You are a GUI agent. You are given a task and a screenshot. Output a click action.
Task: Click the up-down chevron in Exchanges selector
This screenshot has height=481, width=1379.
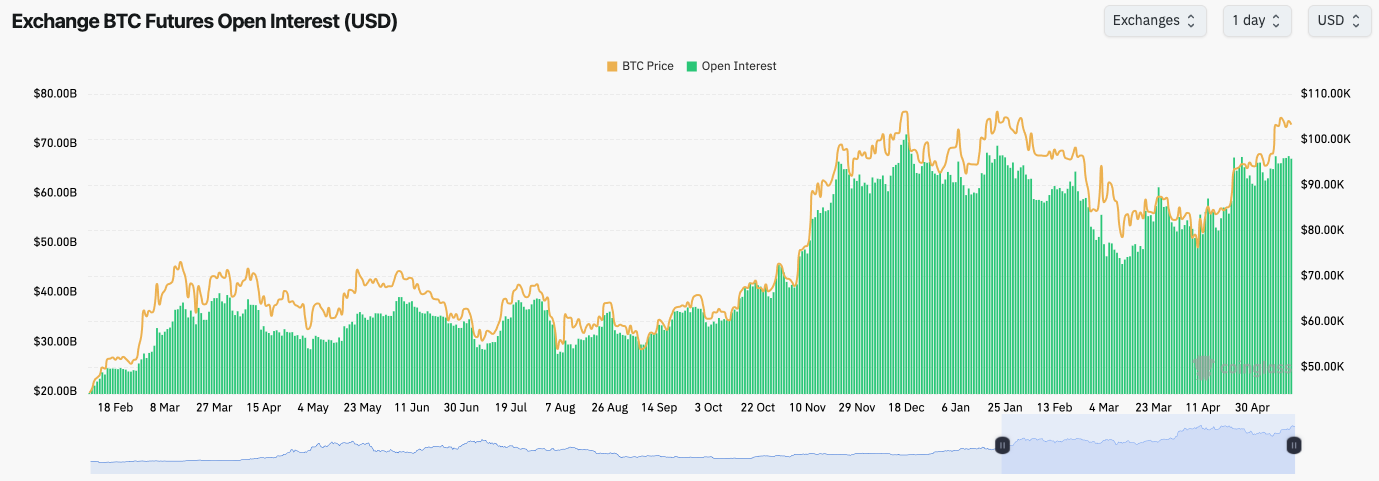point(1191,21)
